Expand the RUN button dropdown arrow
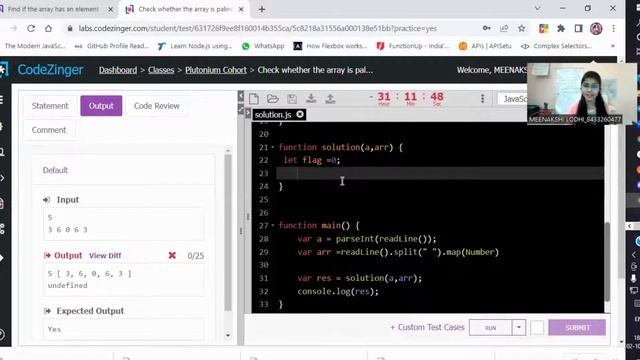 click(519, 328)
